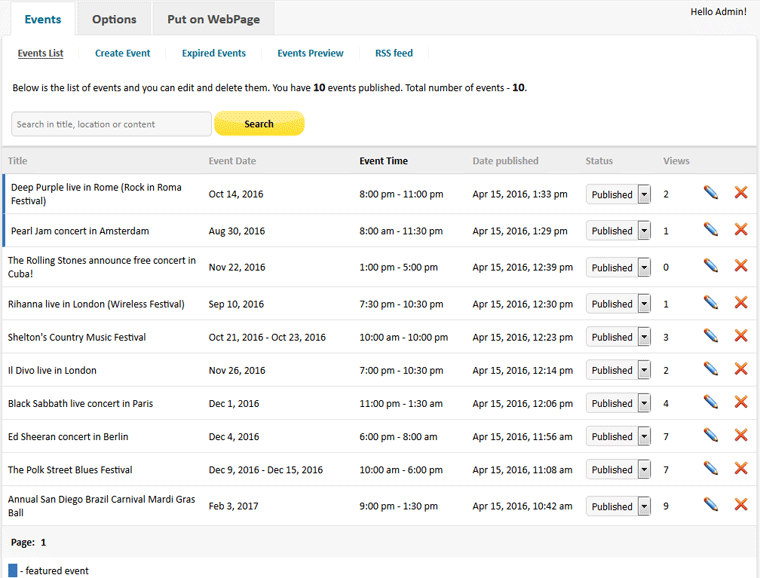
Task: Edit Shelton's Country Music Festival event
Action: pos(711,336)
